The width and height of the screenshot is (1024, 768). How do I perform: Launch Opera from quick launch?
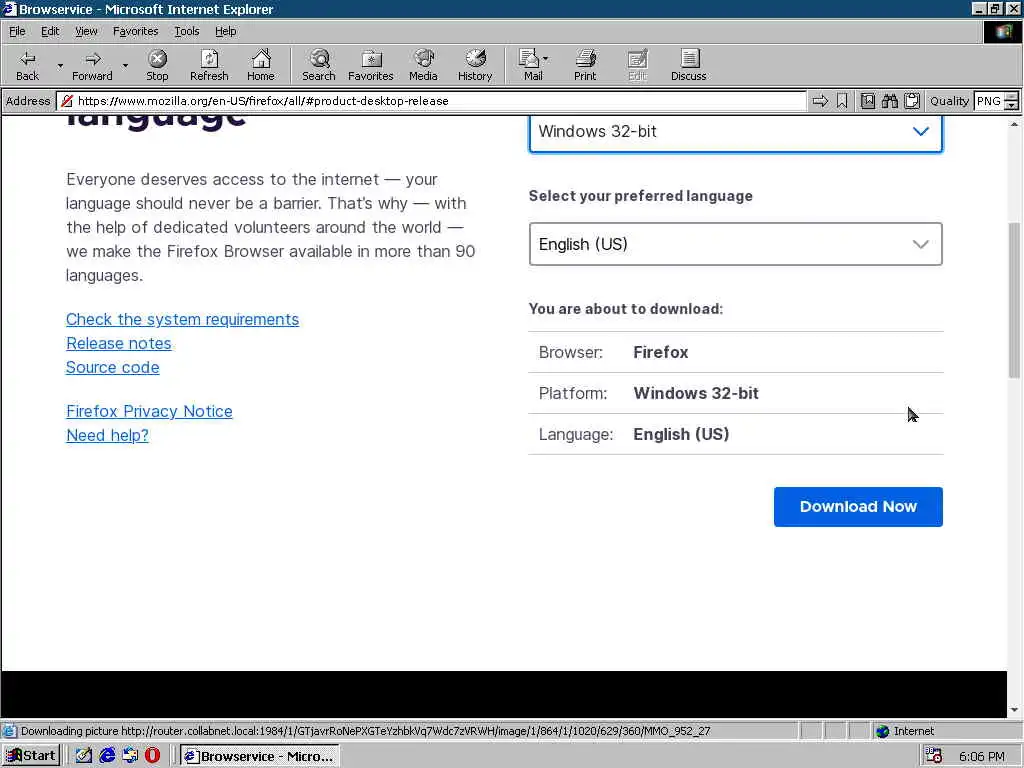coord(152,756)
